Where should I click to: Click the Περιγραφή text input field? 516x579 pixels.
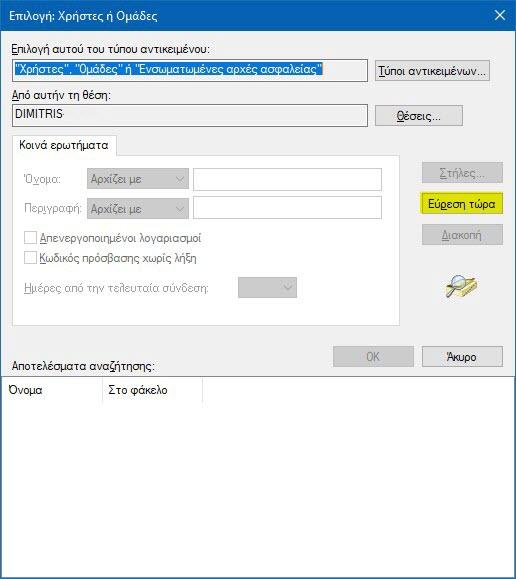(287, 207)
